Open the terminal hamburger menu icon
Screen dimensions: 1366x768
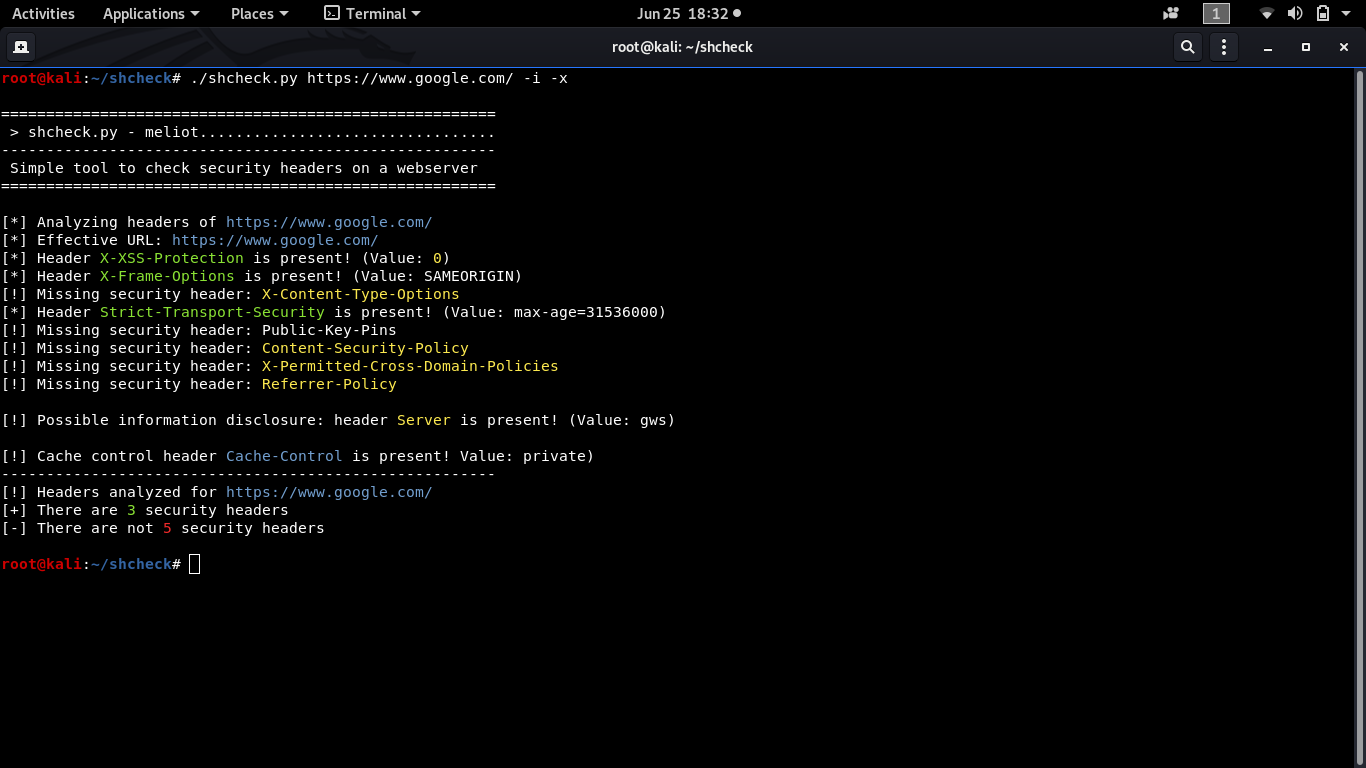pos(1224,47)
